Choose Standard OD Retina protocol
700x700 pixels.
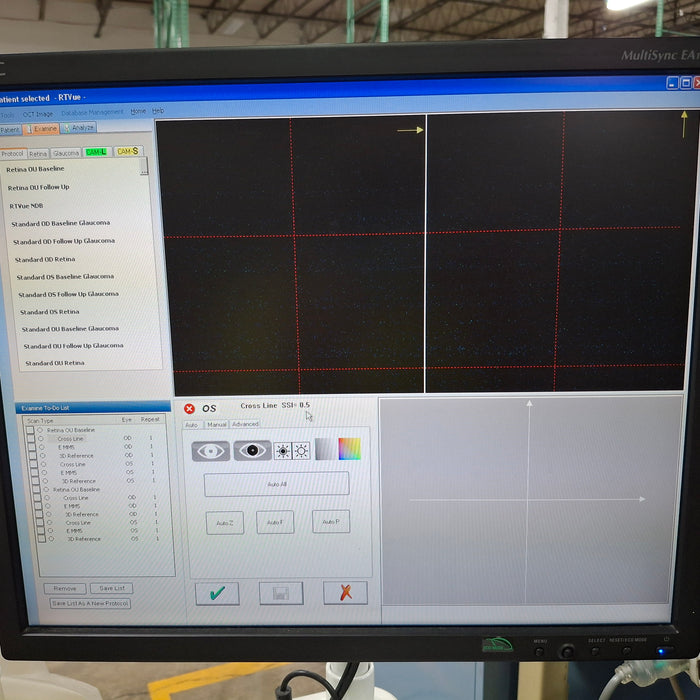(45, 259)
